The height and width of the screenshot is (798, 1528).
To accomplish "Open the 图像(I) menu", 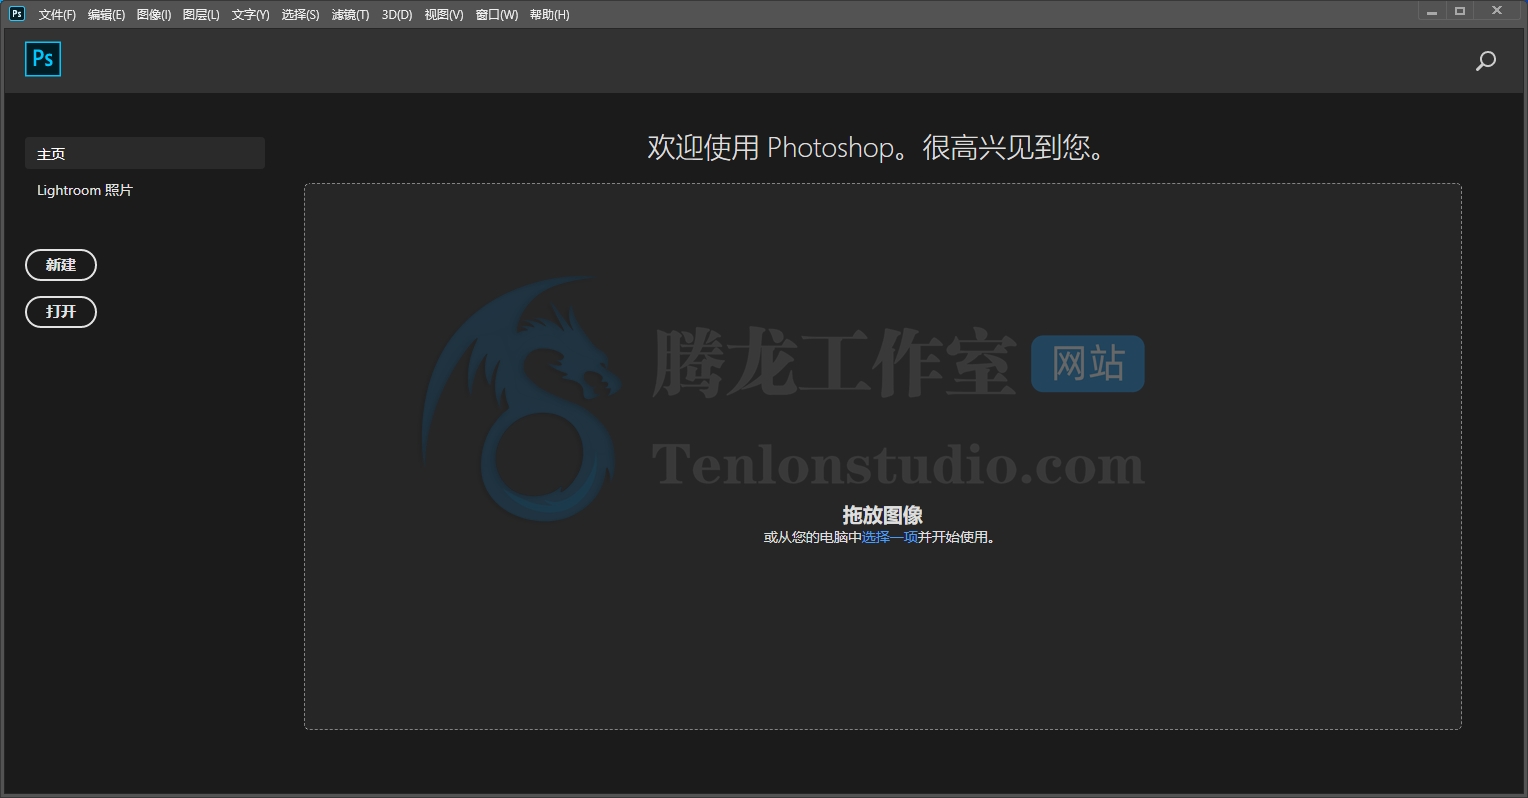I will pos(154,15).
